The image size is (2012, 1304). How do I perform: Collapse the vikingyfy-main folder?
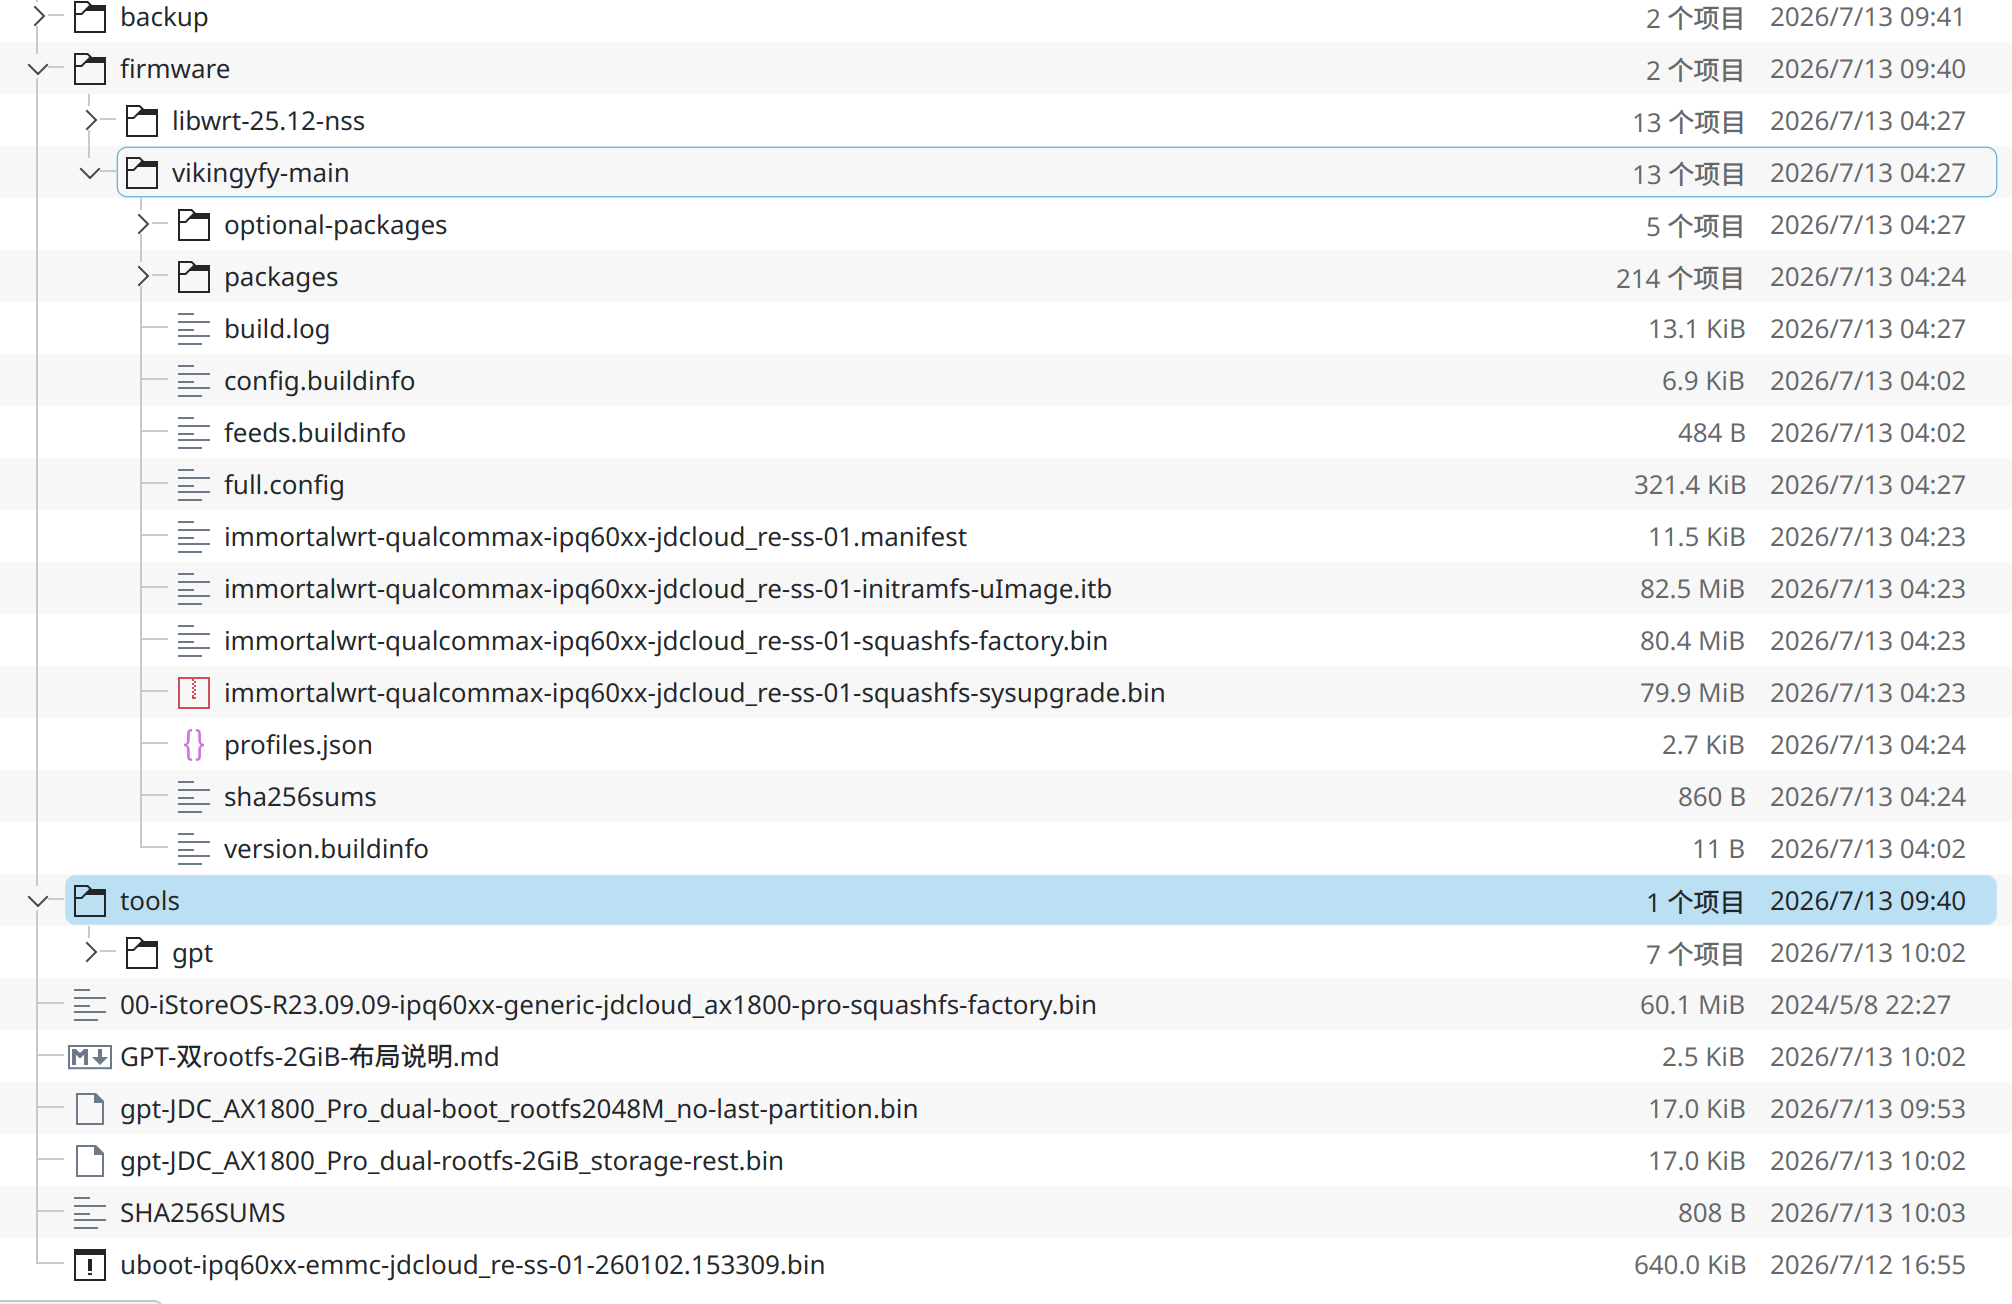[x=91, y=173]
